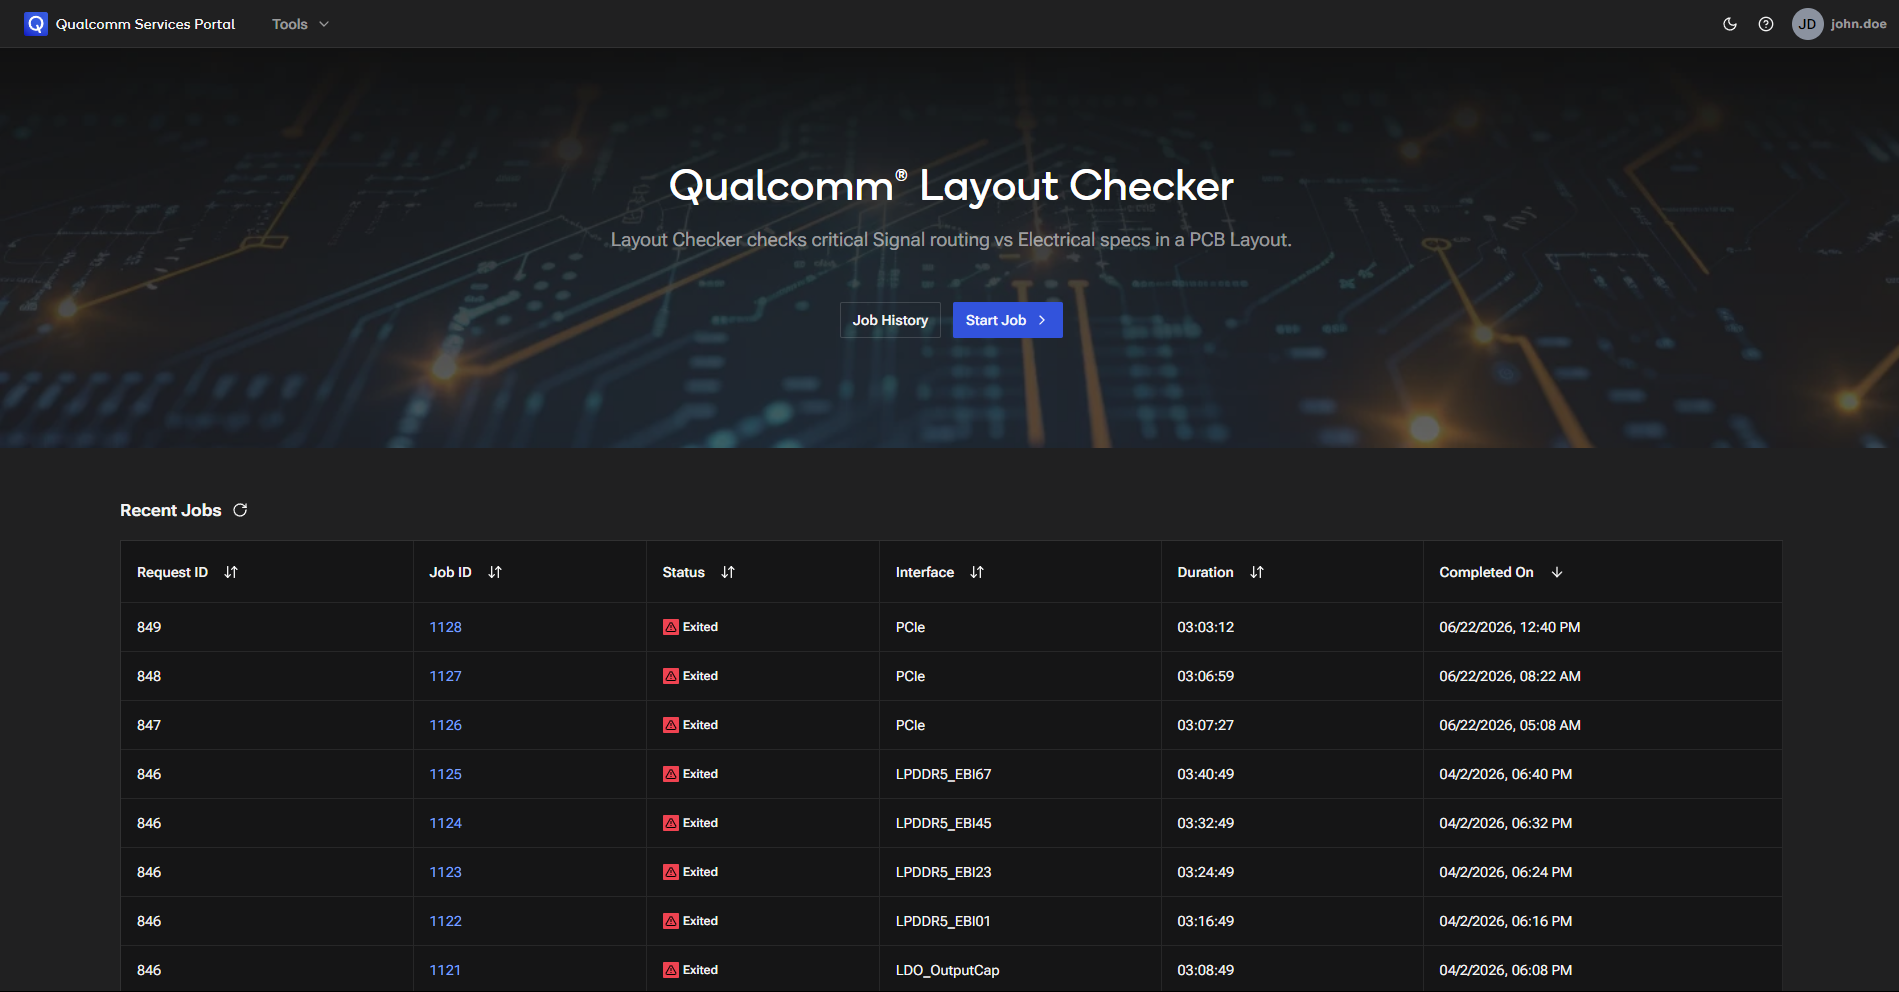
Task: Sort table by Duration column
Action: (1257, 572)
